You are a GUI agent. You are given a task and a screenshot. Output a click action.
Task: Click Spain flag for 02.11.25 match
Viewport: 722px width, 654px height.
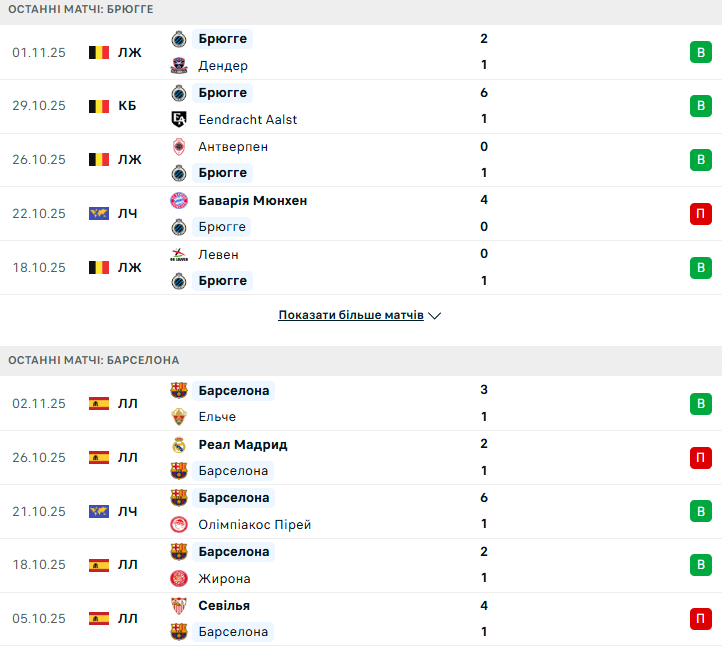coord(99,404)
